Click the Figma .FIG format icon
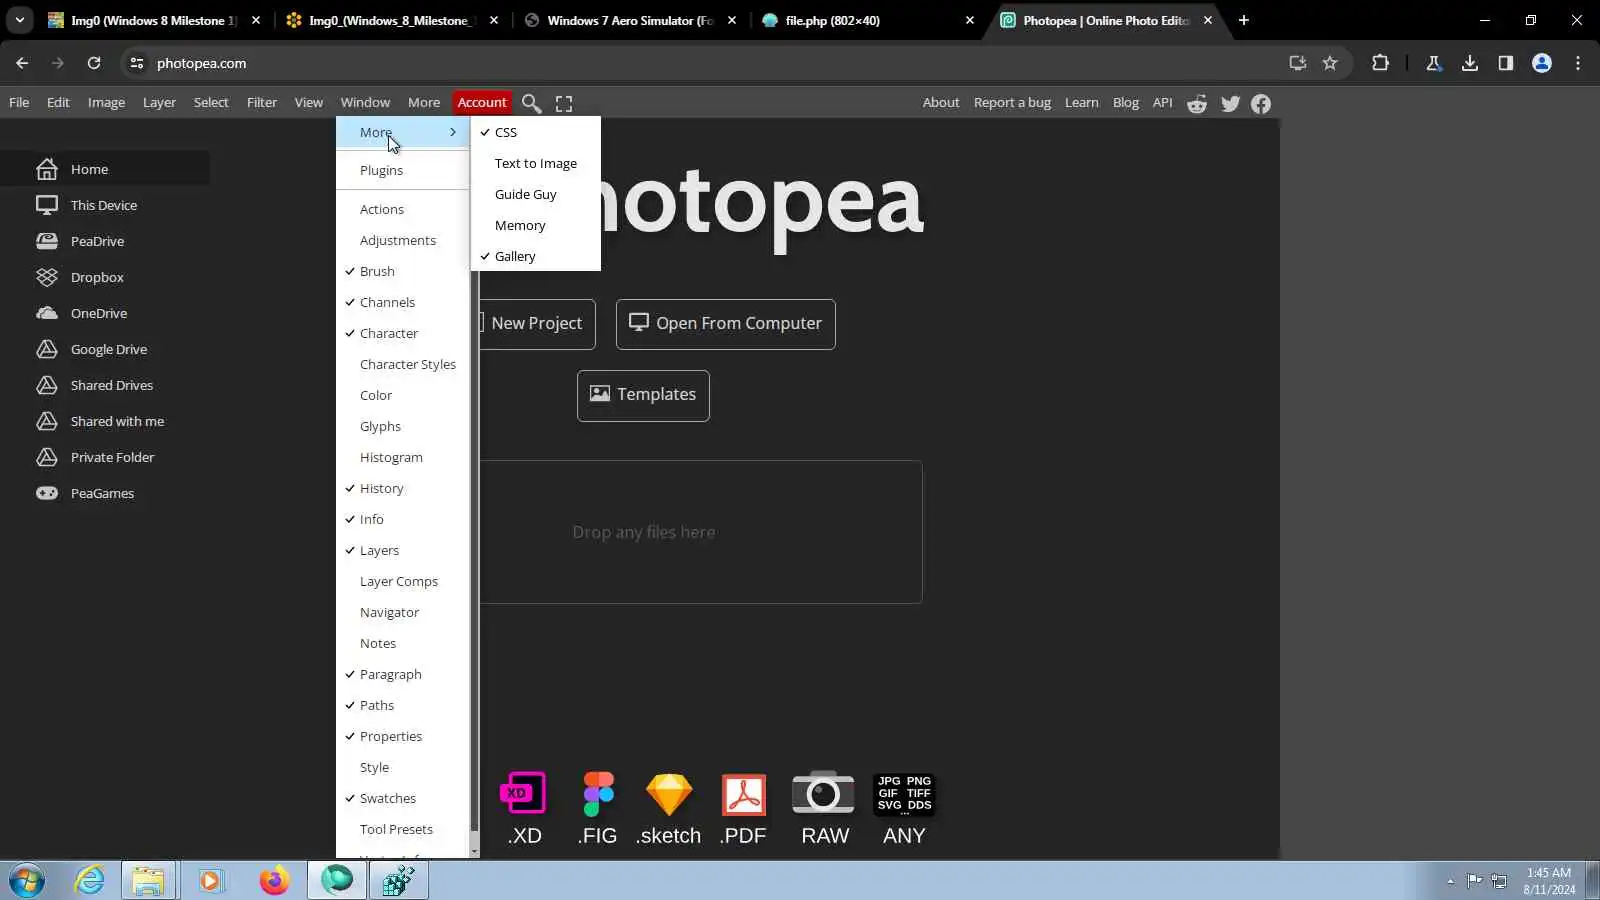 (x=598, y=794)
